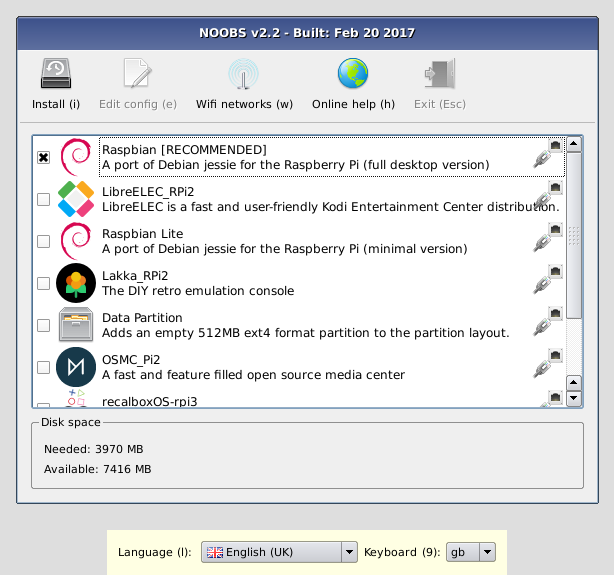Click the scroll up arrow at list top
The image size is (614, 575).
point(574,144)
